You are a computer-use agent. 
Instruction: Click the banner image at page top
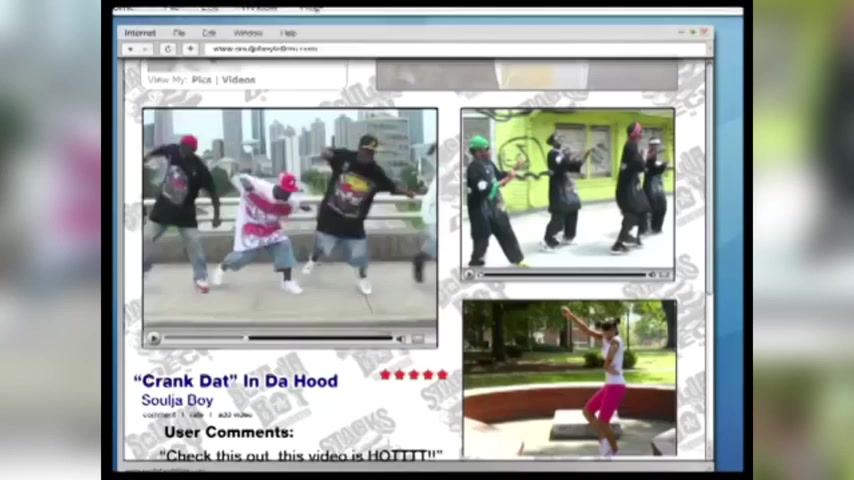pos(527,75)
